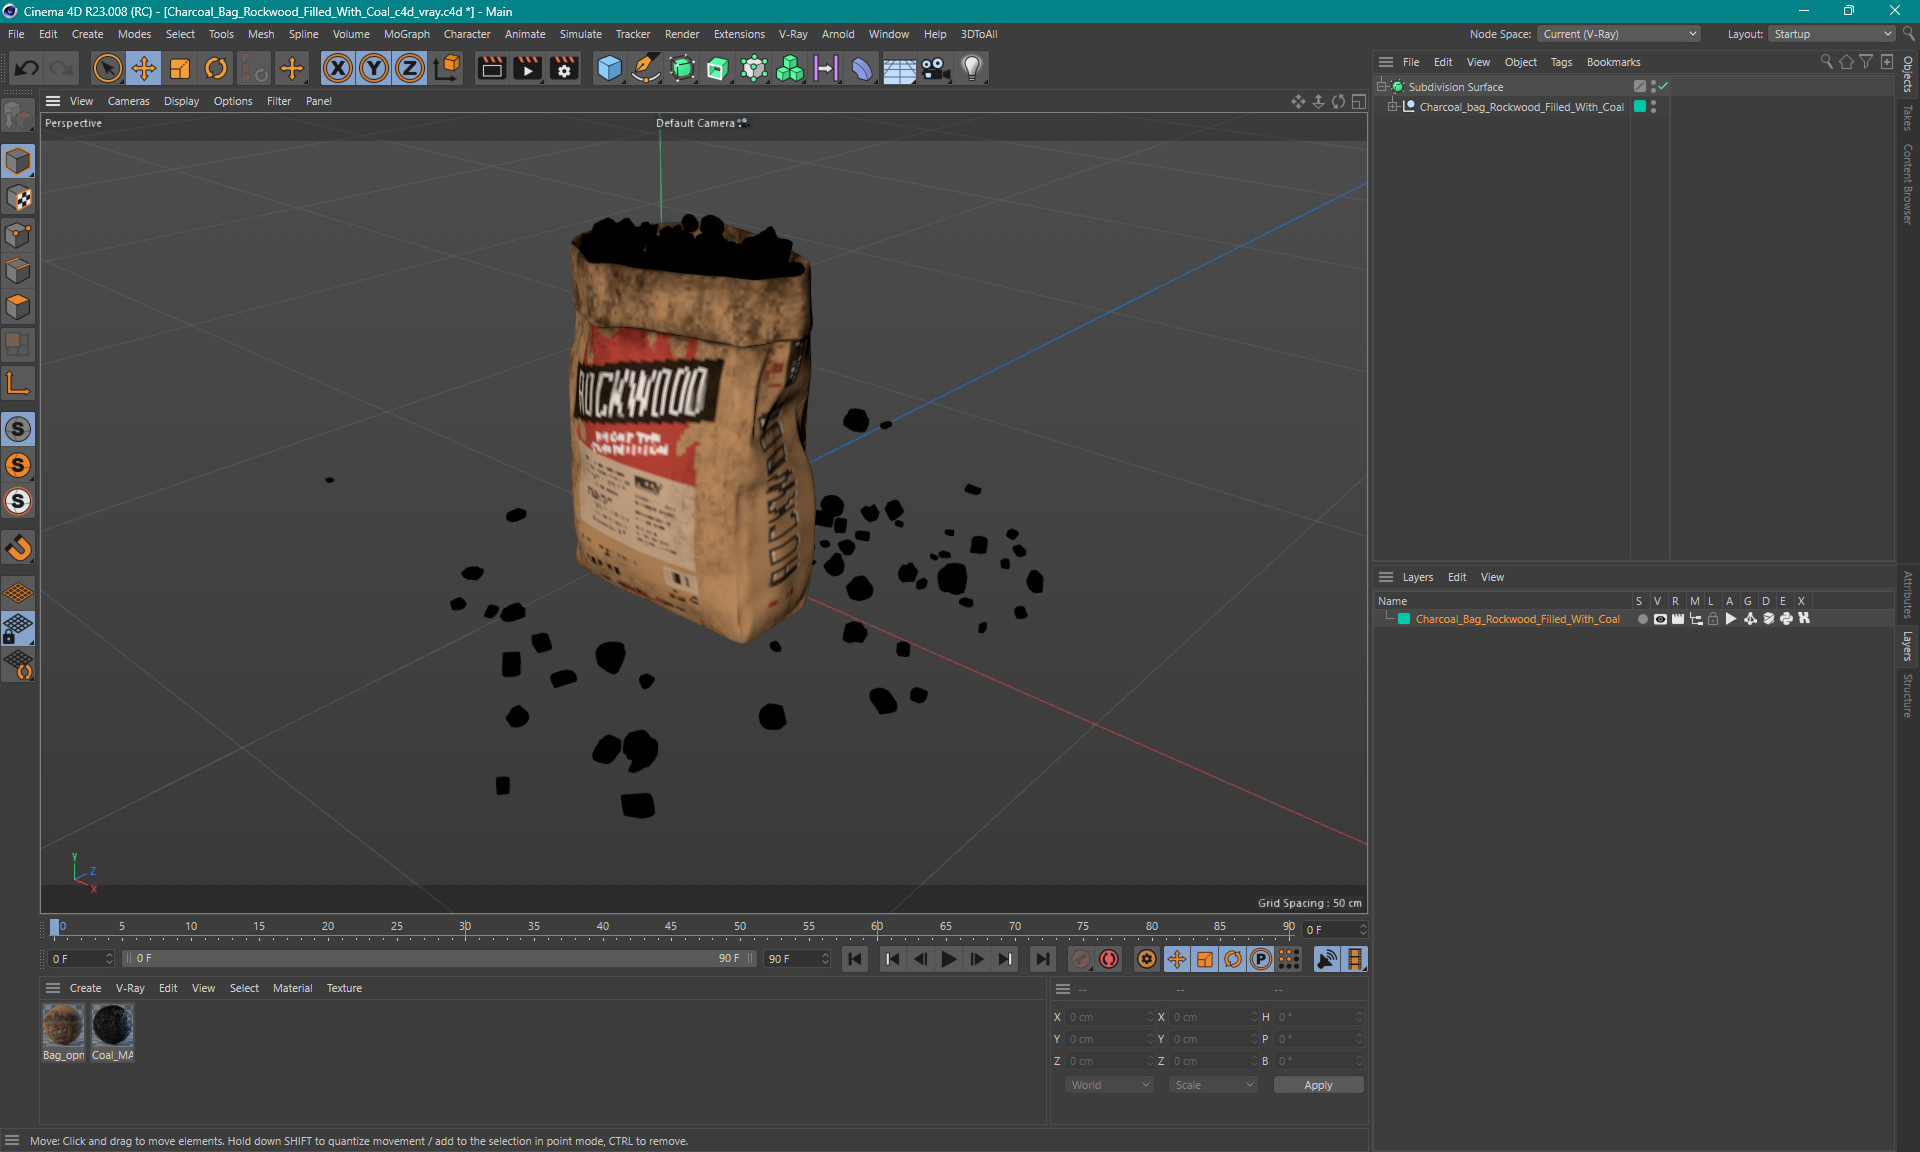
Task: Click the teal layer color swatch of Charcoal_bag object
Action: 1640,106
